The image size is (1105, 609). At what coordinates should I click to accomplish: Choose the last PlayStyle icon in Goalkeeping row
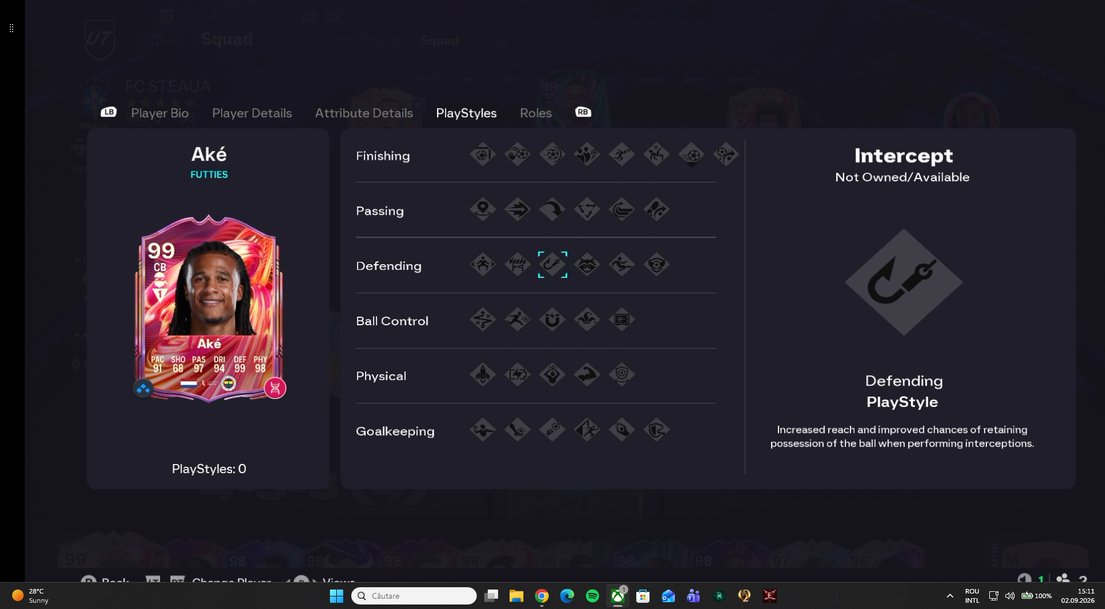pyautogui.click(x=656, y=429)
